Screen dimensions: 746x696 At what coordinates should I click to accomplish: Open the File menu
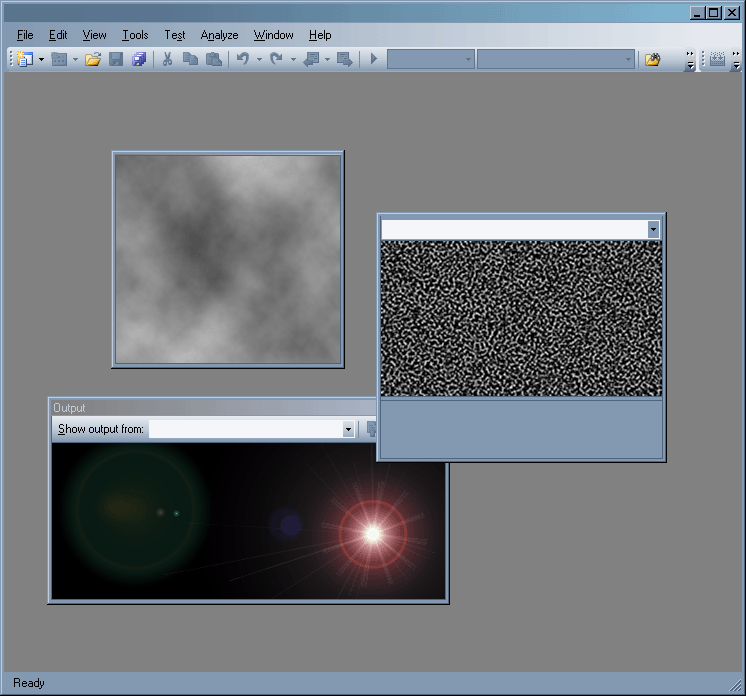25,35
